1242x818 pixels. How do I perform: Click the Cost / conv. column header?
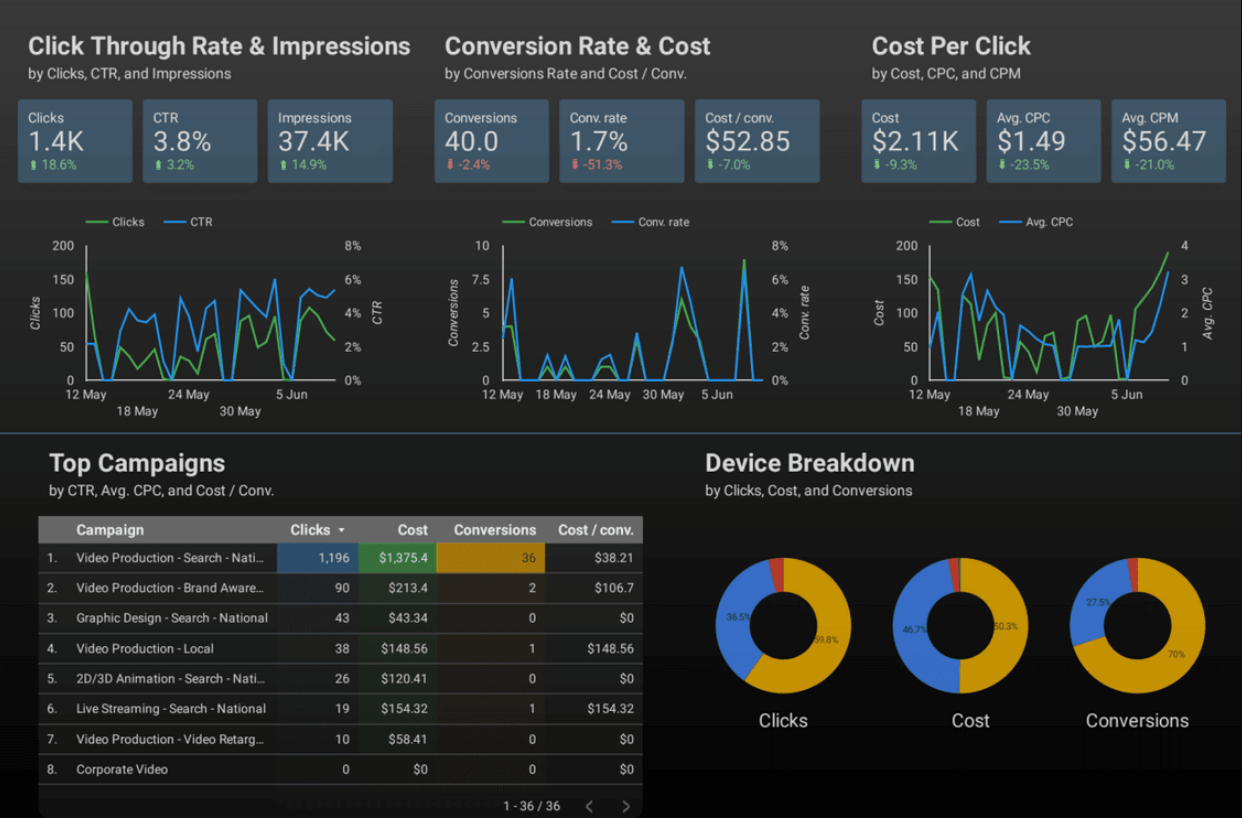(596, 530)
